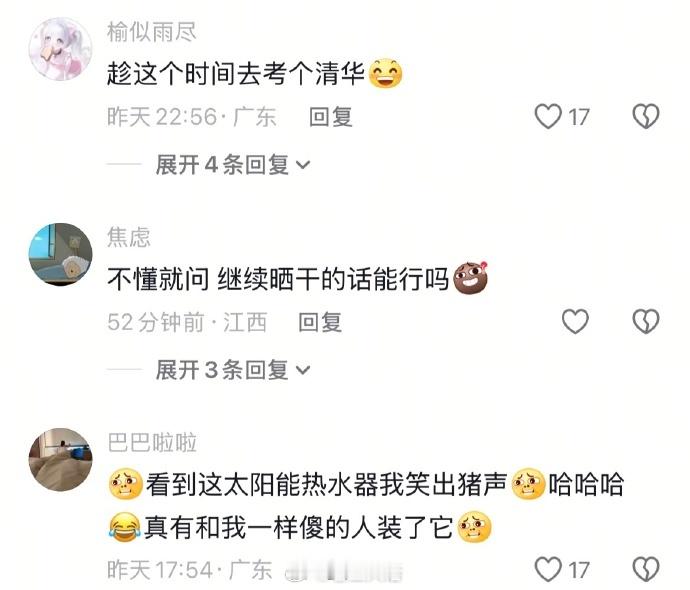Like the 焦虑 comment about 继续晒干
This screenshot has width=690, height=590.
pyautogui.click(x=575, y=321)
